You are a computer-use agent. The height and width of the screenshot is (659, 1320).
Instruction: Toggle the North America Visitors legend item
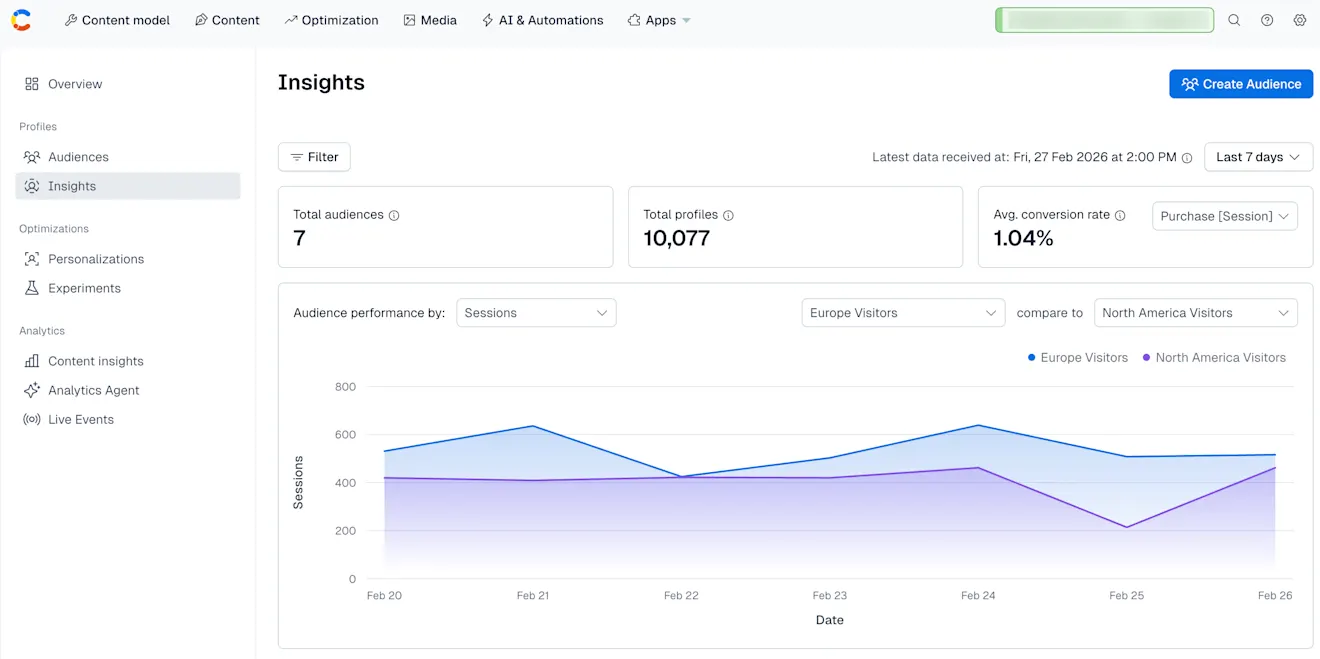click(x=1214, y=357)
